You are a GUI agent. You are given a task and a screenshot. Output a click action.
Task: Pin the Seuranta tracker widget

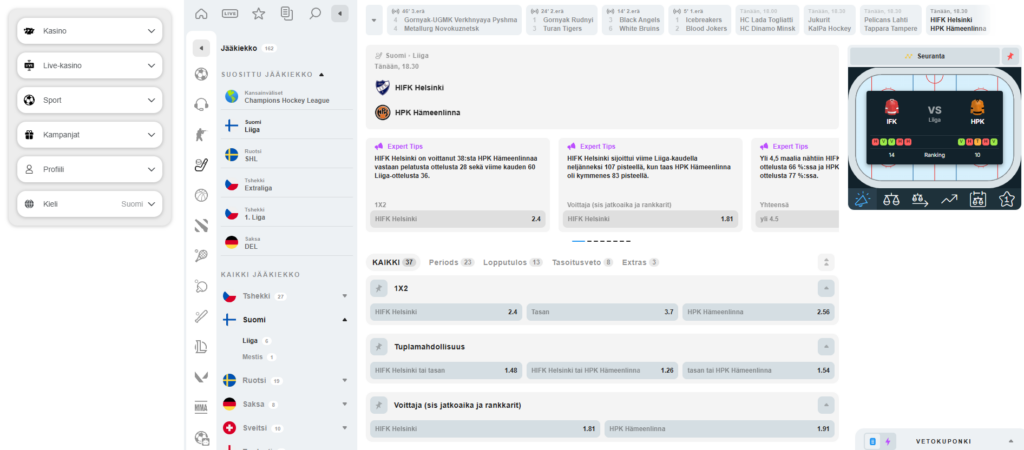[1011, 56]
